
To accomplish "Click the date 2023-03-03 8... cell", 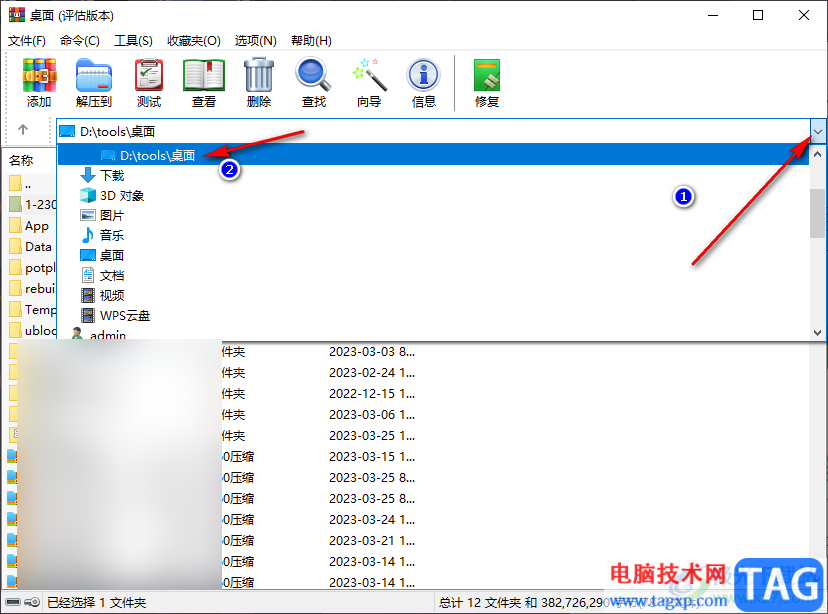I will point(372,352).
